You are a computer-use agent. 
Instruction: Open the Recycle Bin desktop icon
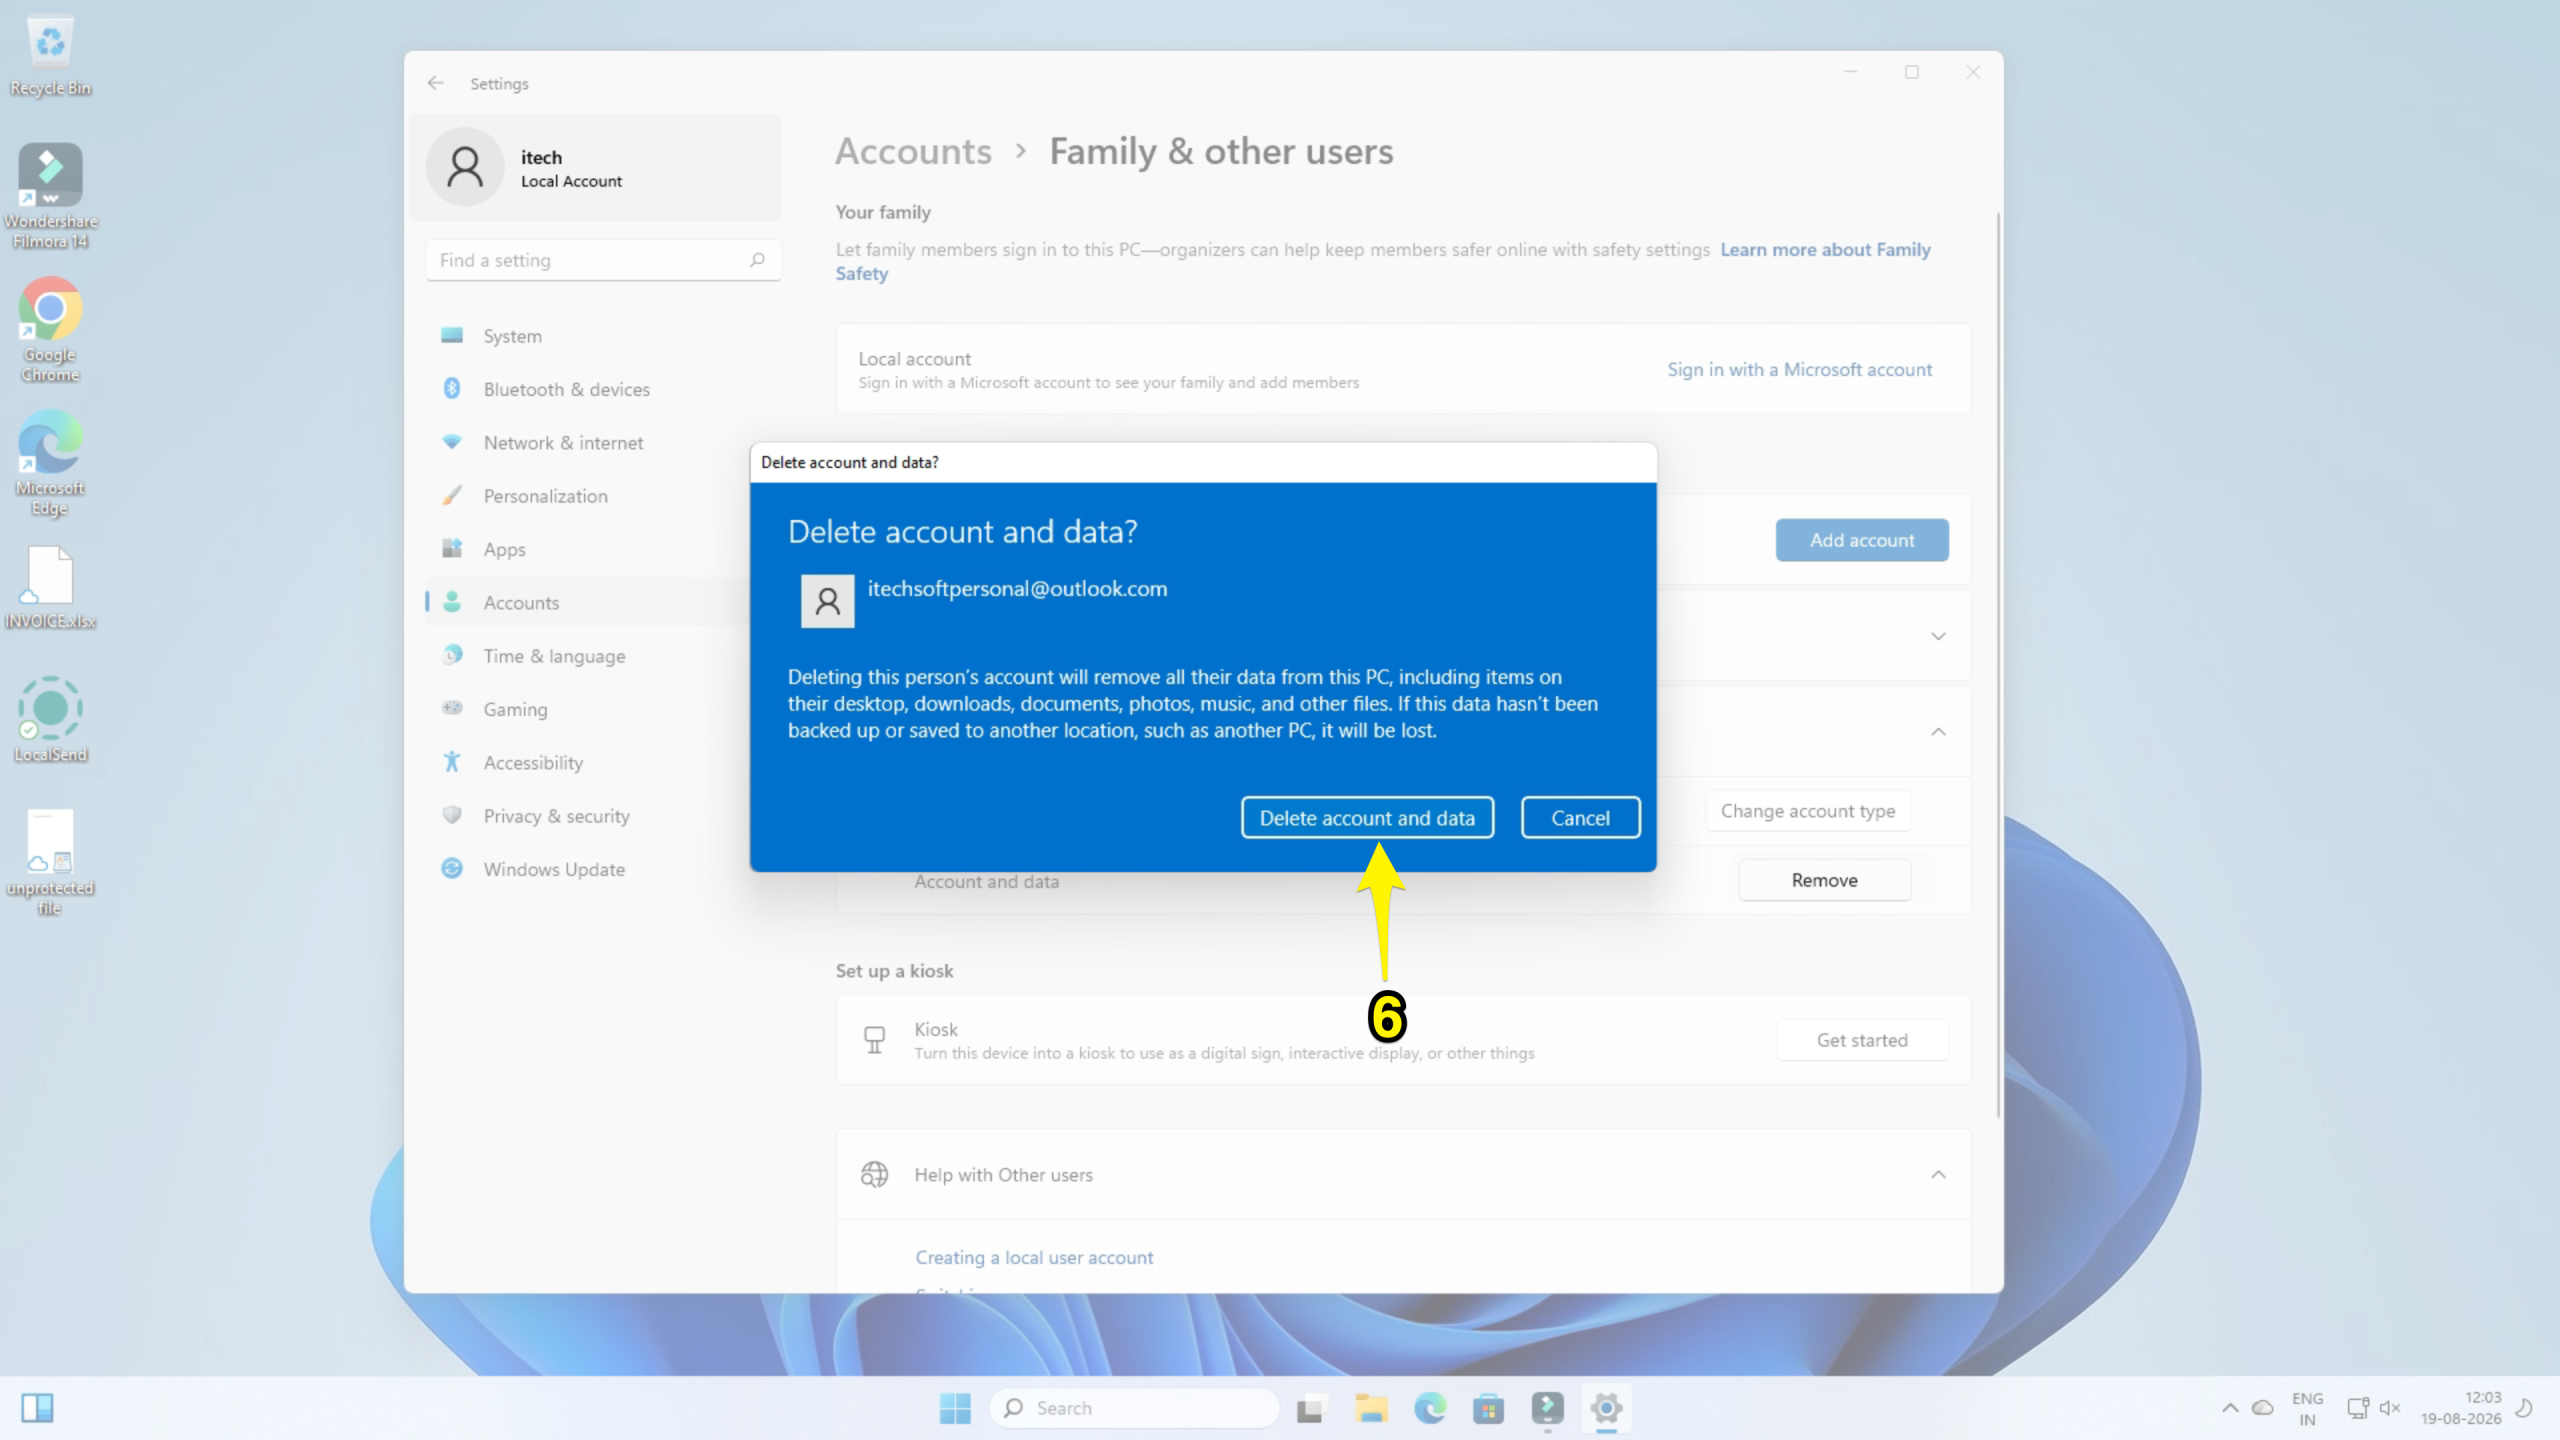coord(50,57)
